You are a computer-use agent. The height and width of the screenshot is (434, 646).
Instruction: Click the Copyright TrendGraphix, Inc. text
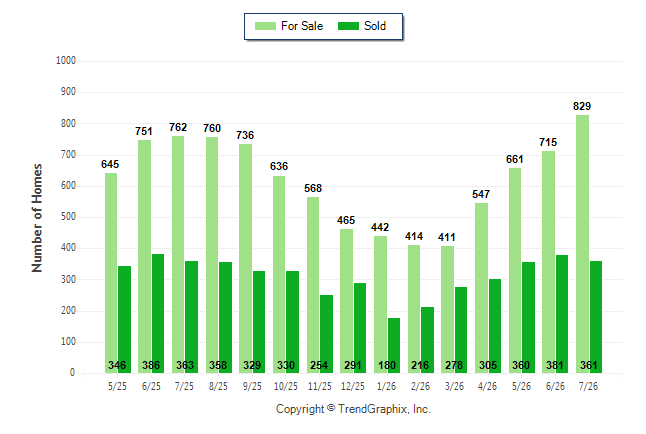click(x=353, y=409)
